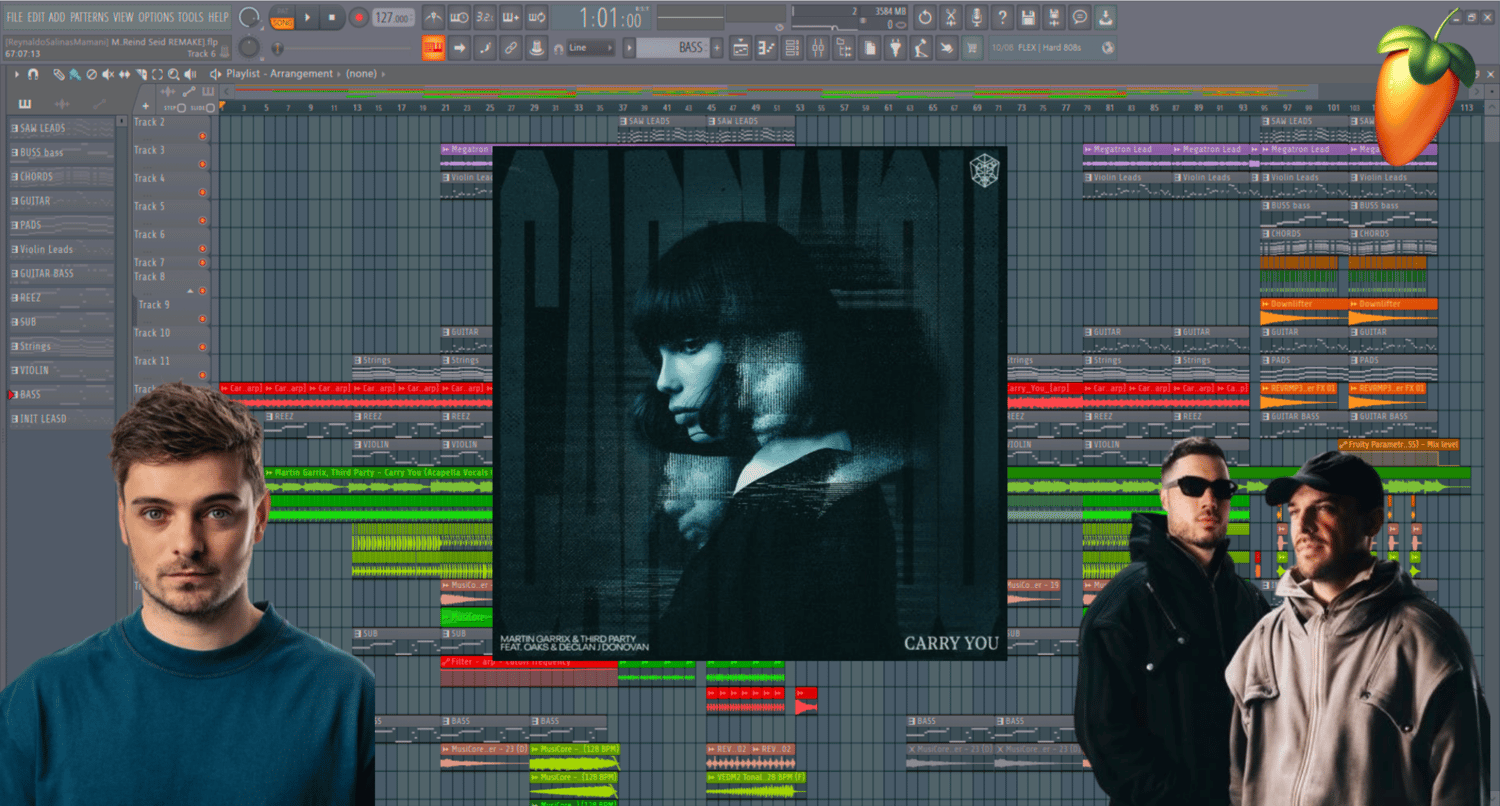Screen dimensions: 1500x806
Task: Toggle overdub blend recording icon
Action: [x=511, y=17]
